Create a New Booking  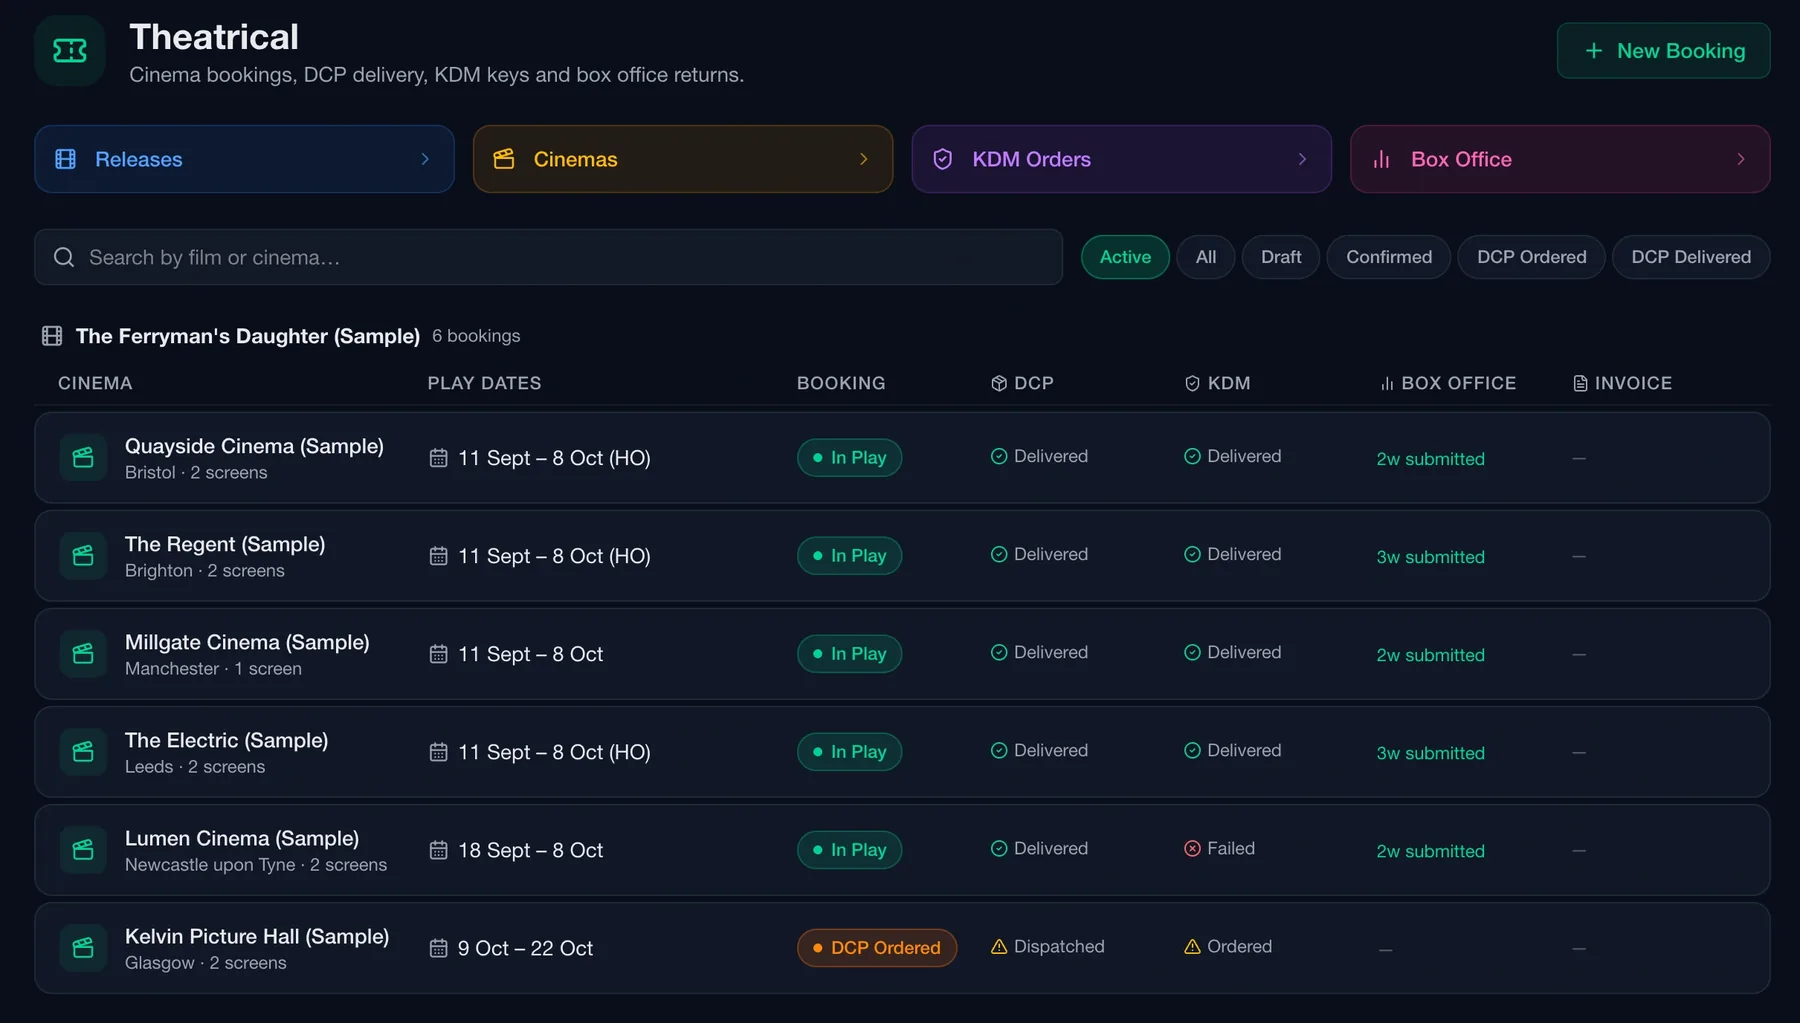(1663, 51)
